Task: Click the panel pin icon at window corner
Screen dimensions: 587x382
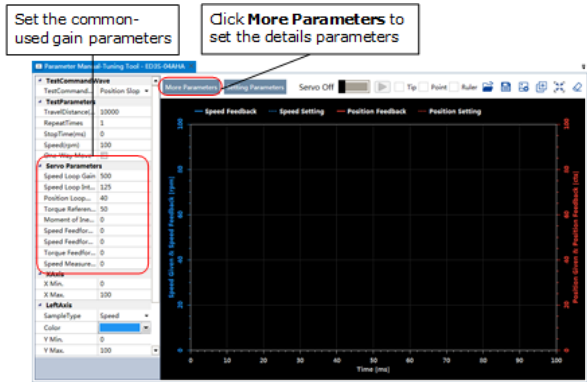Action: tap(583, 66)
